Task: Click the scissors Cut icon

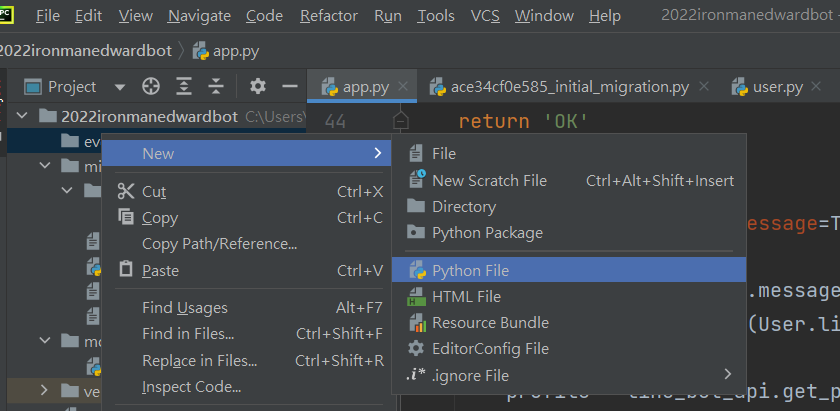Action: (x=125, y=191)
